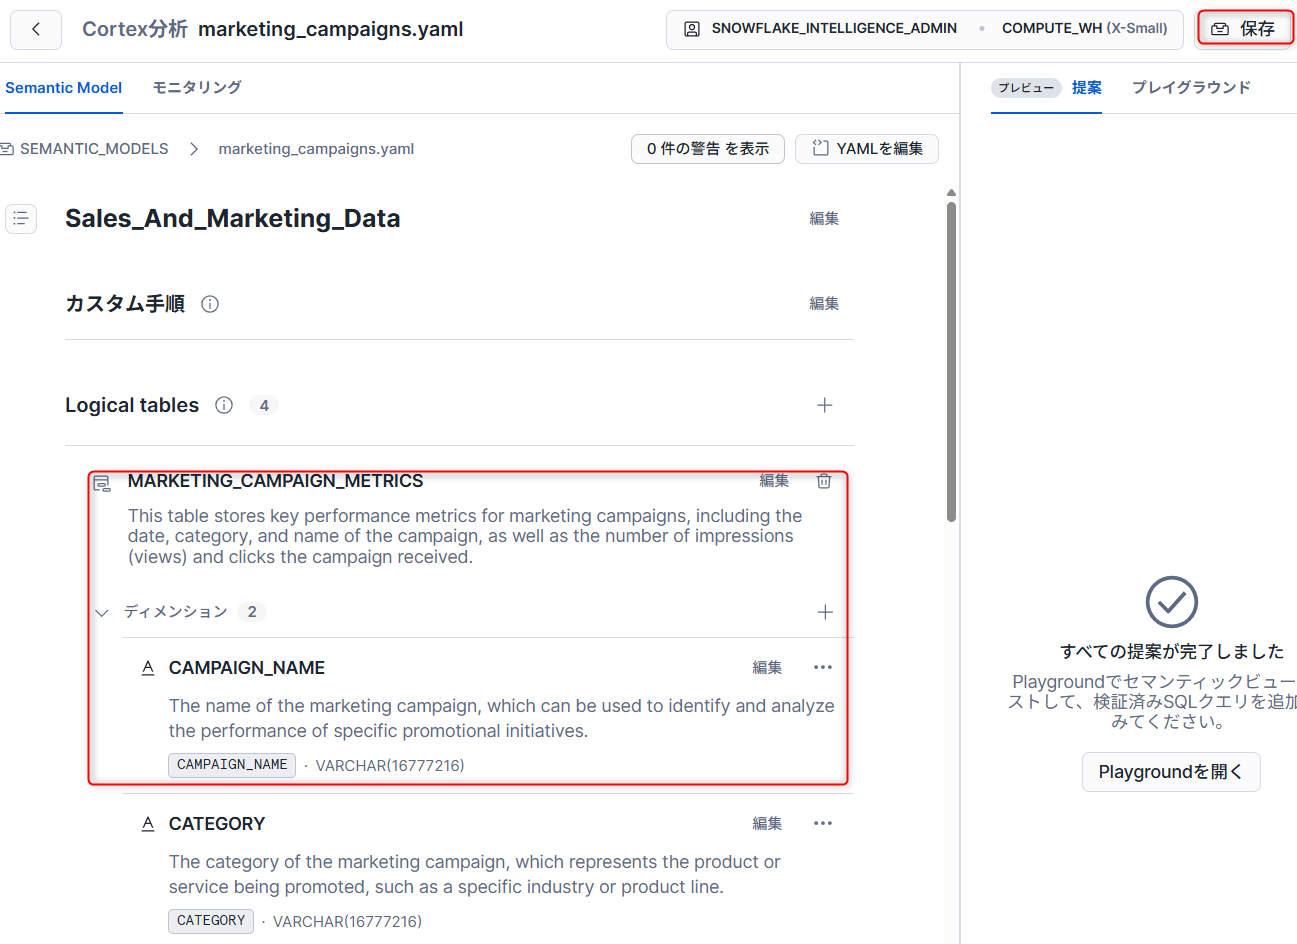The height and width of the screenshot is (944, 1297).
Task: Add a dimension using the plus icon
Action: [x=824, y=612]
